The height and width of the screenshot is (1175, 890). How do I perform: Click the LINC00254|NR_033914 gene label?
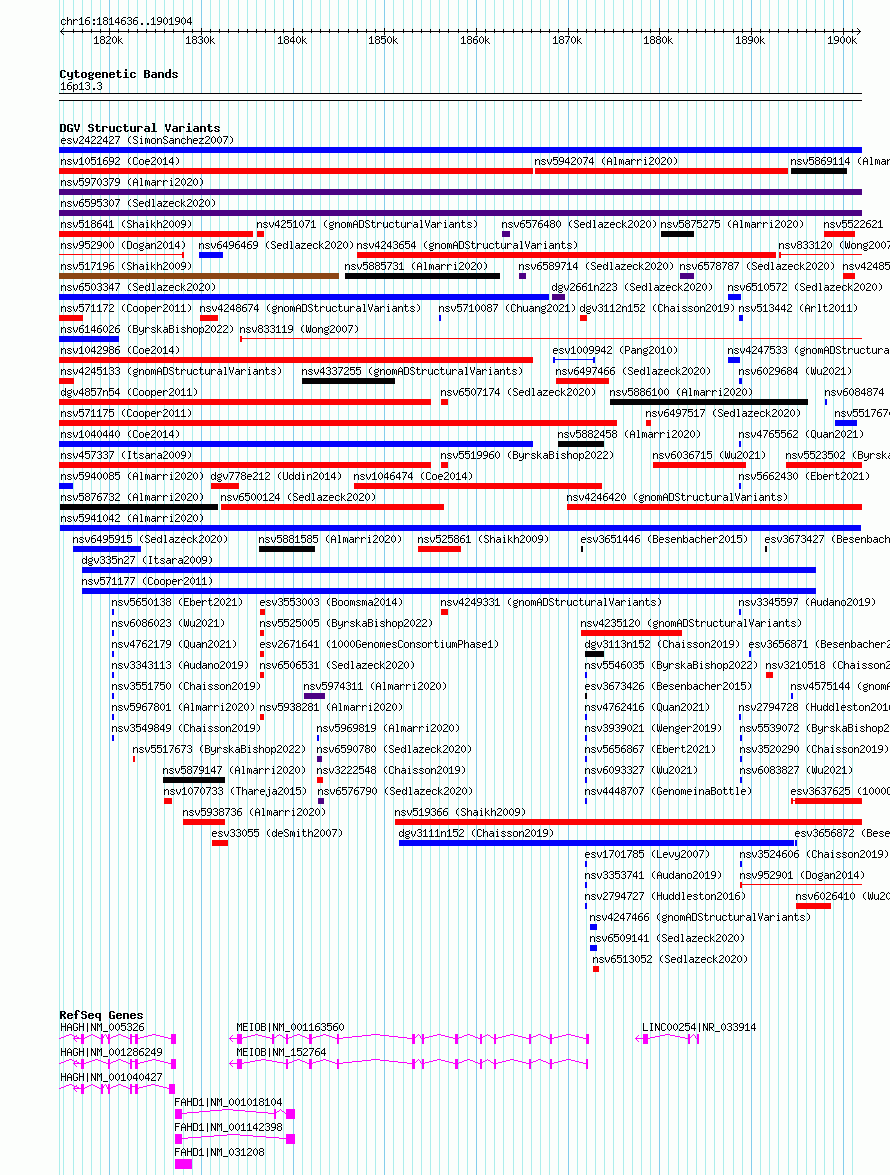click(x=699, y=1027)
